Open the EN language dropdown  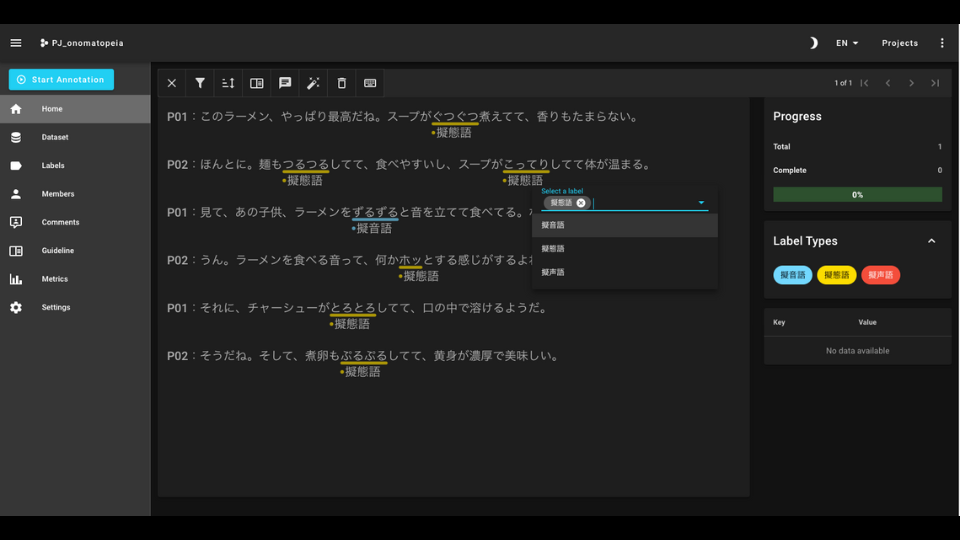point(847,43)
